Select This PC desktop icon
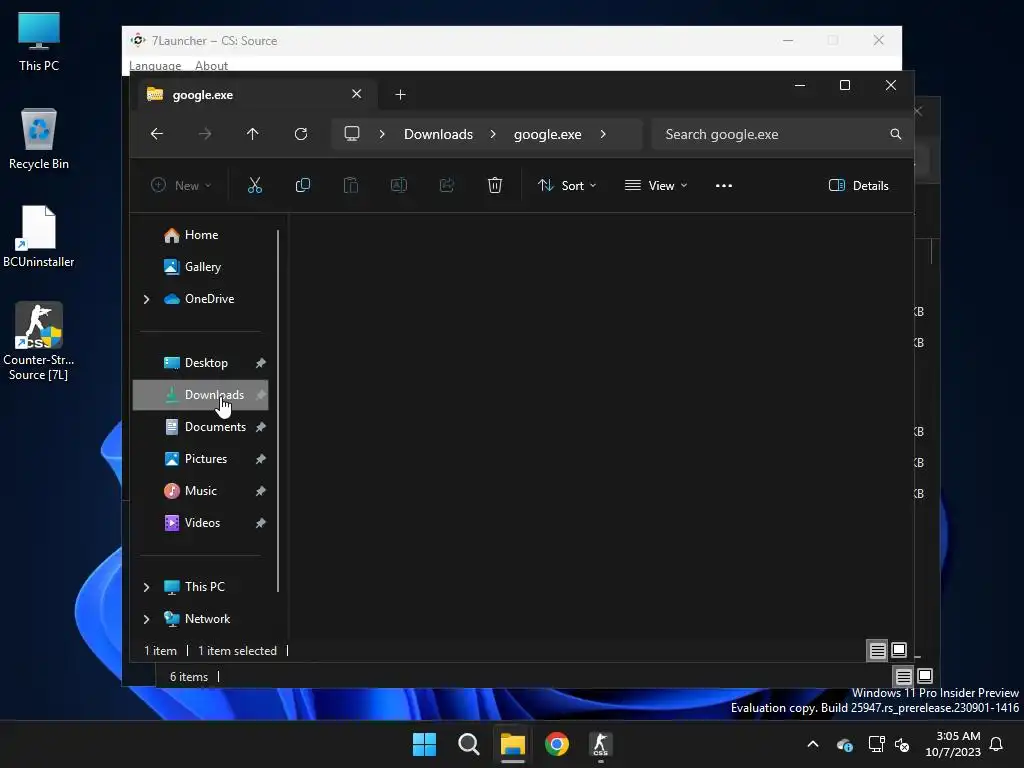 (39, 42)
